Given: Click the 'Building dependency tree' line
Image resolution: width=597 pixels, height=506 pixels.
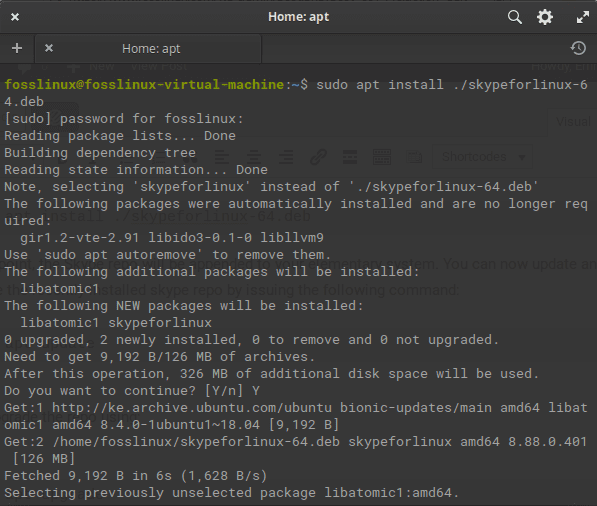Looking at the screenshot, I should [x=100, y=153].
